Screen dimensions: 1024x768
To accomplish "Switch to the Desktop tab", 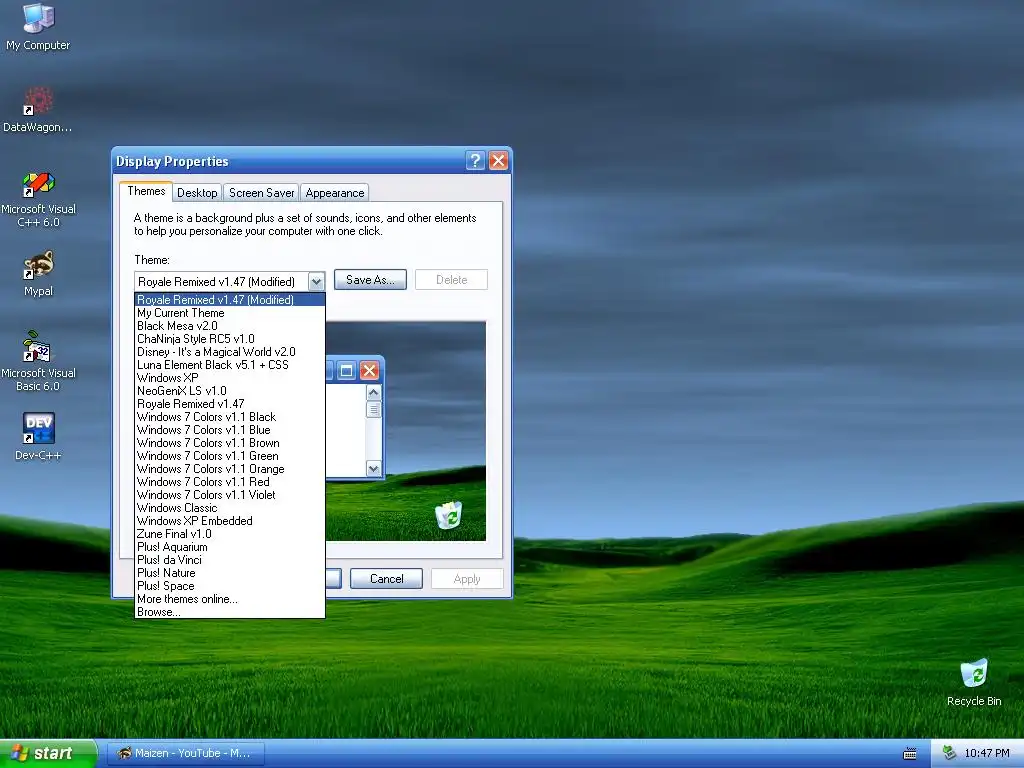I will (x=197, y=193).
